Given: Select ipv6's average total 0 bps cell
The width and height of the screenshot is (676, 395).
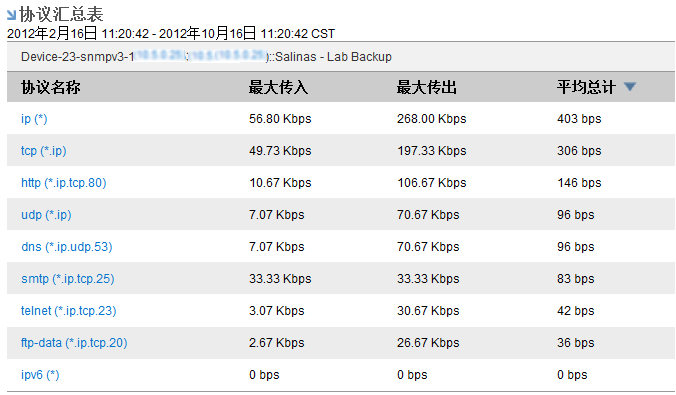Looking at the screenshot, I should [x=572, y=375].
